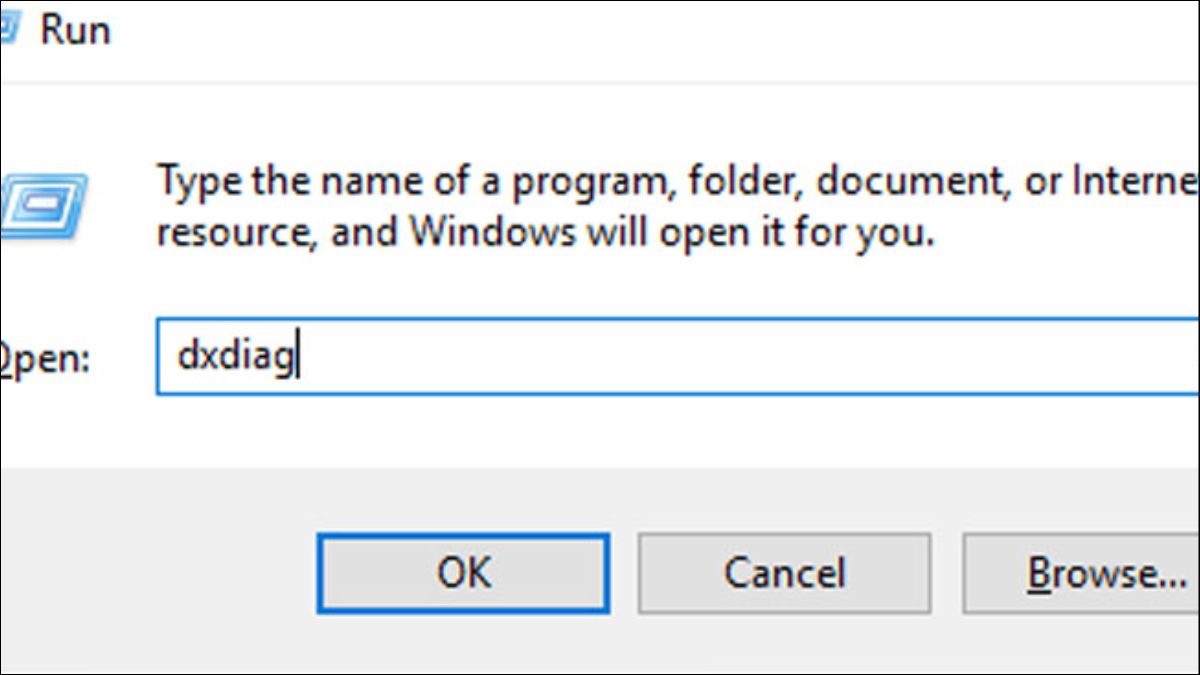Click on the typed dxdiag text
1200x675 pixels.
click(x=236, y=357)
